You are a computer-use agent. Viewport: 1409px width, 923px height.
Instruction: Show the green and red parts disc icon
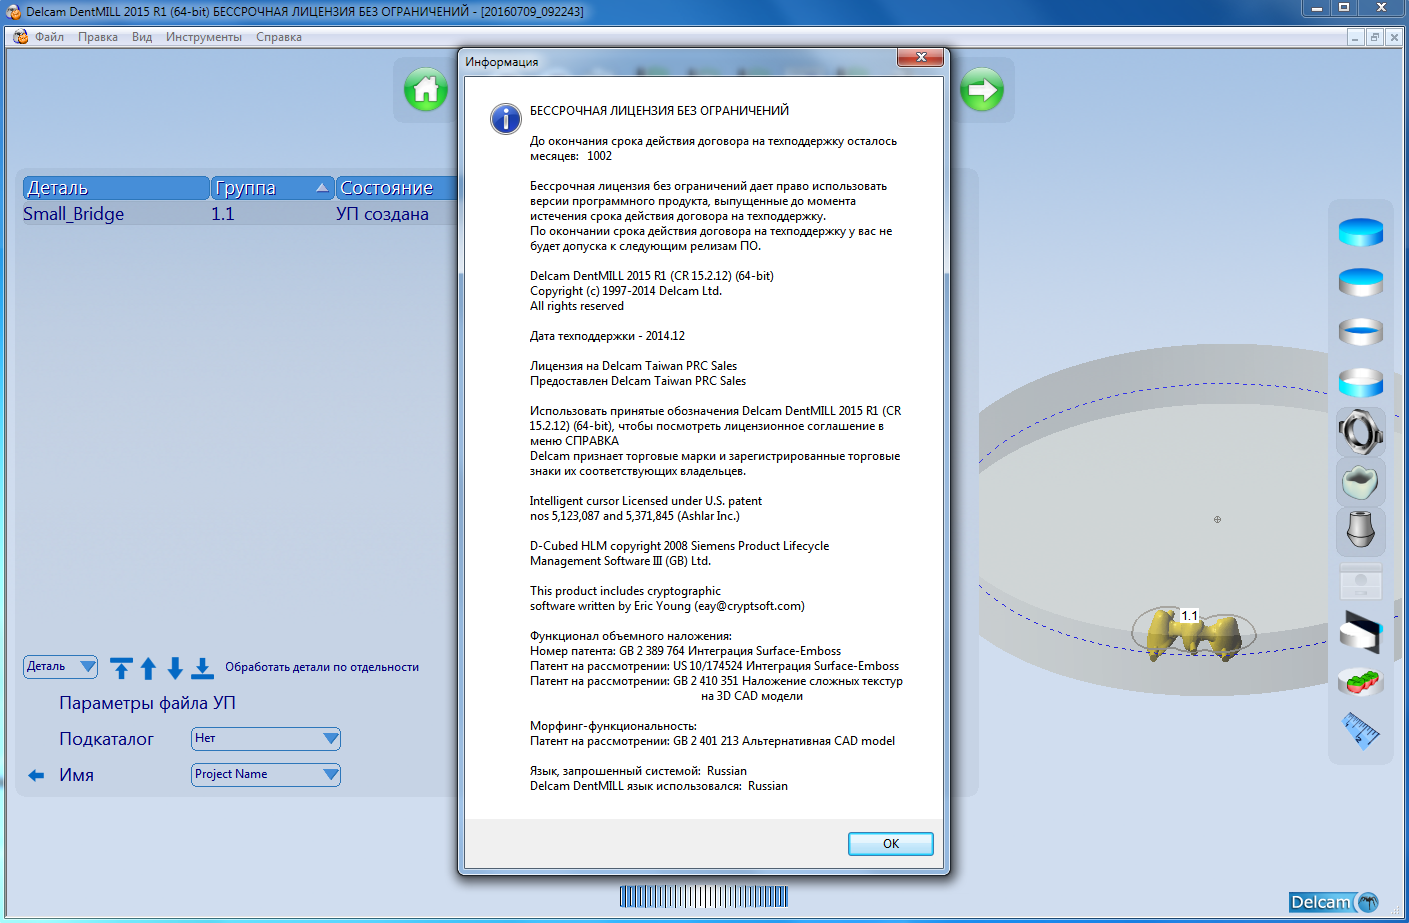pyautogui.click(x=1361, y=681)
